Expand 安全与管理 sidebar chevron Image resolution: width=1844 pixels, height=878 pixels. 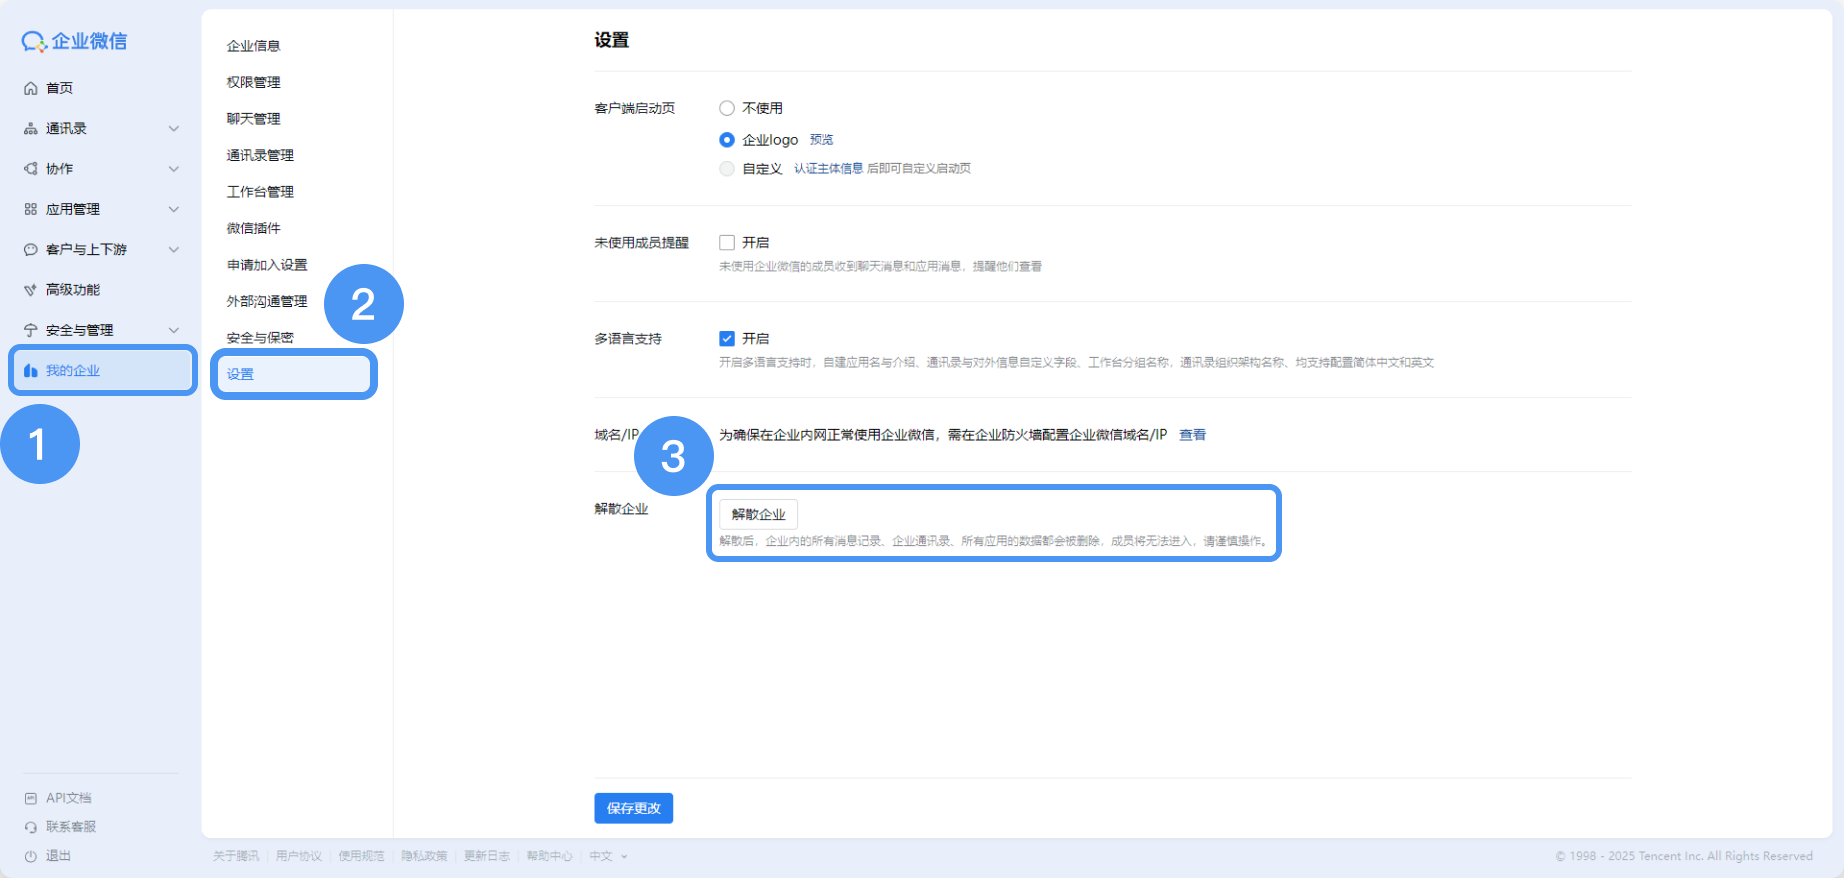point(174,330)
